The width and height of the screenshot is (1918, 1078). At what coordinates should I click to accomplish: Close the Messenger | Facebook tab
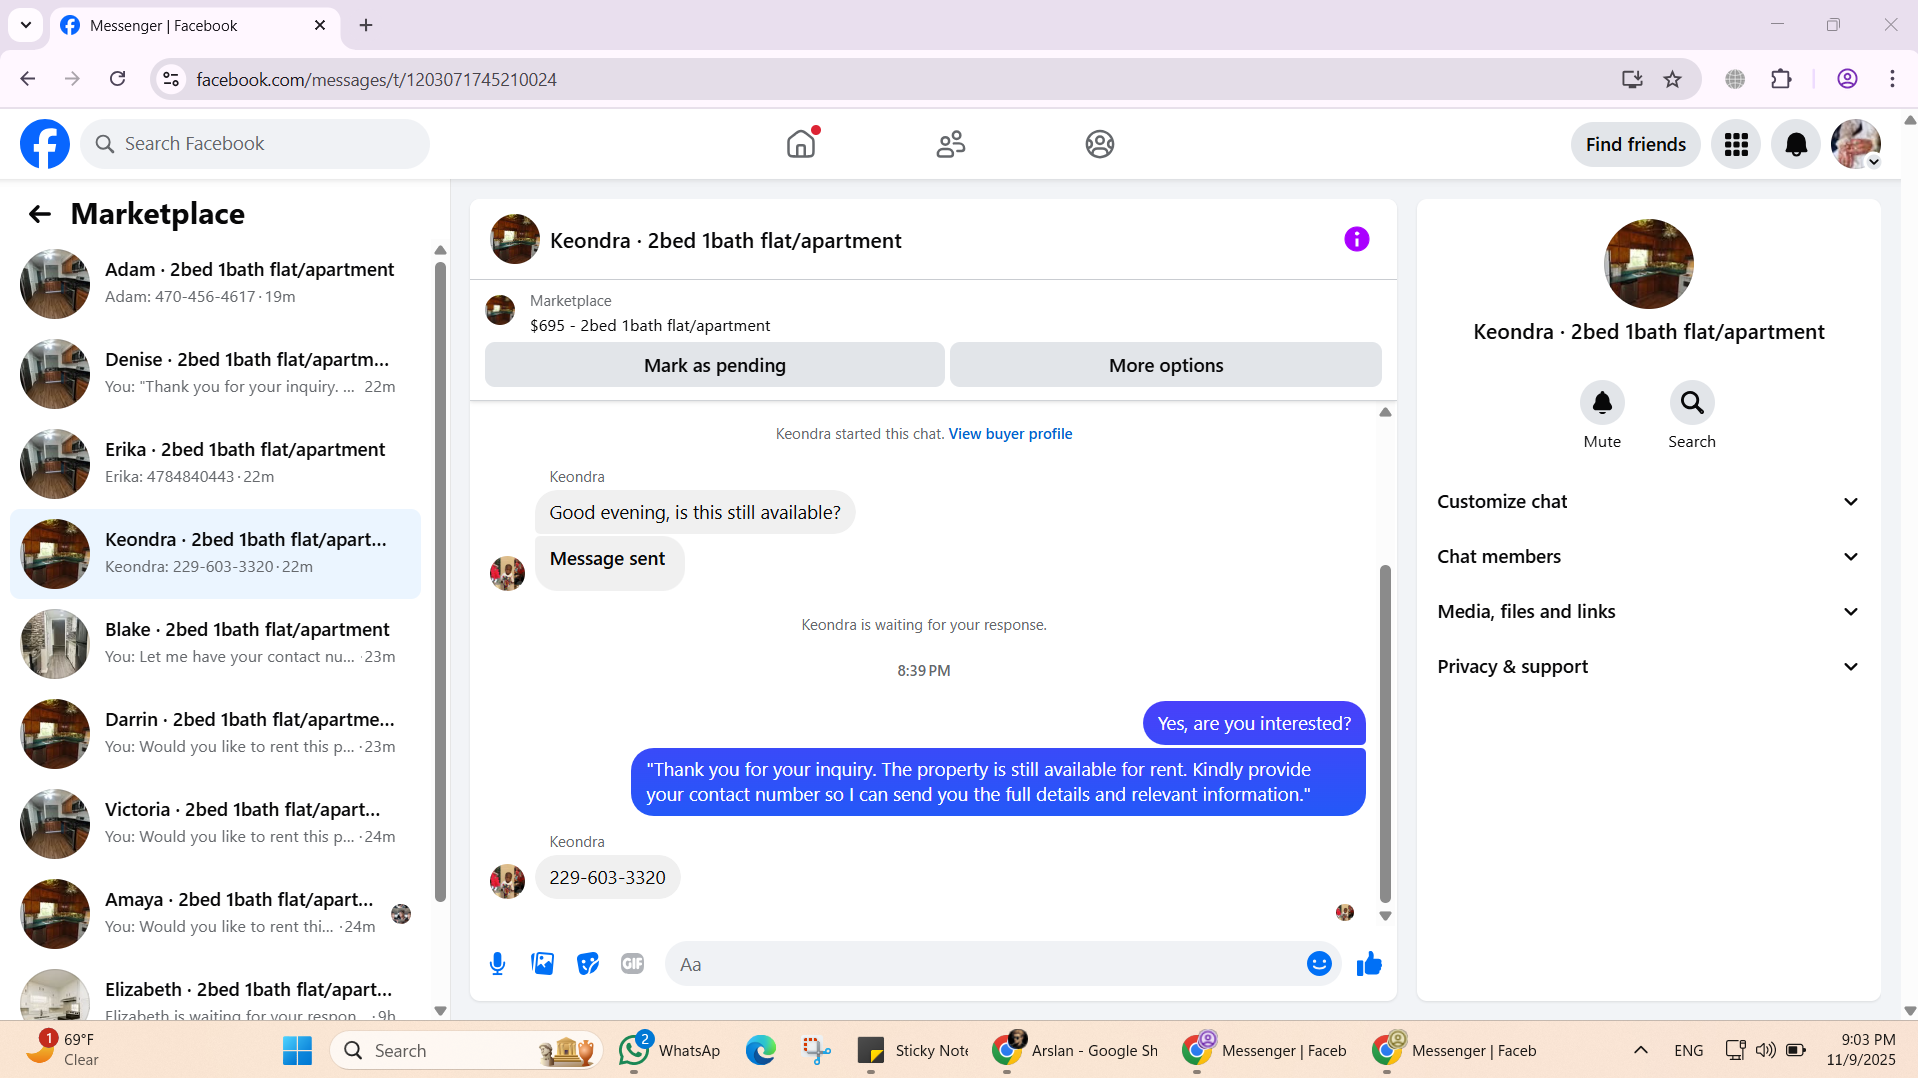pos(320,25)
